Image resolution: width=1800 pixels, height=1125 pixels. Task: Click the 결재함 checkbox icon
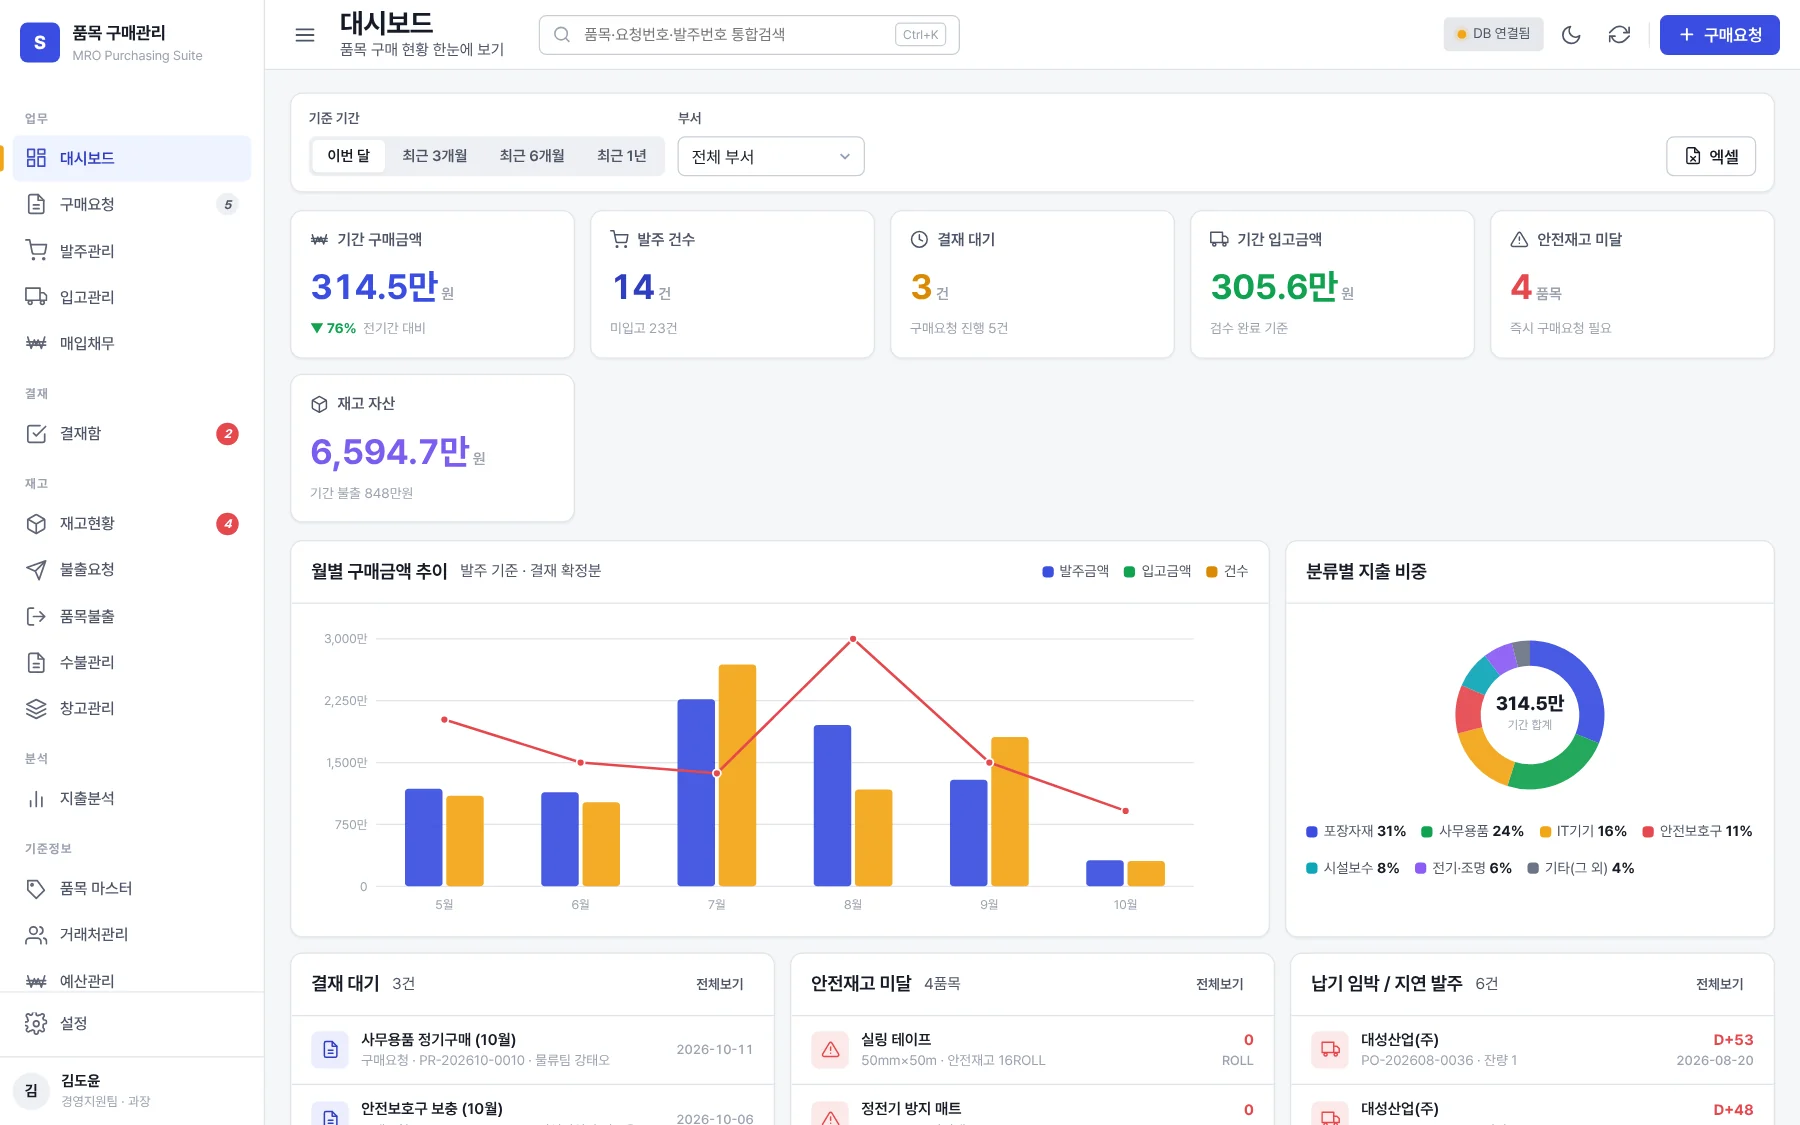(x=36, y=433)
